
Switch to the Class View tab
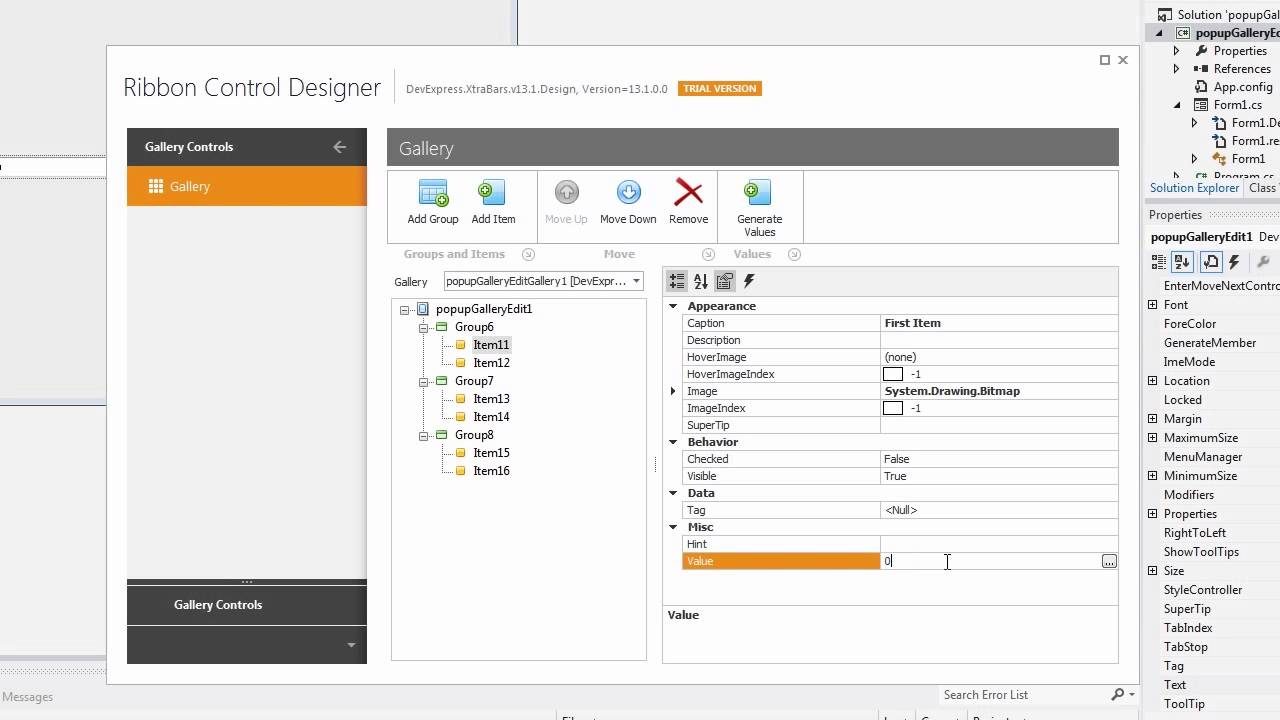pyautogui.click(x=1262, y=187)
